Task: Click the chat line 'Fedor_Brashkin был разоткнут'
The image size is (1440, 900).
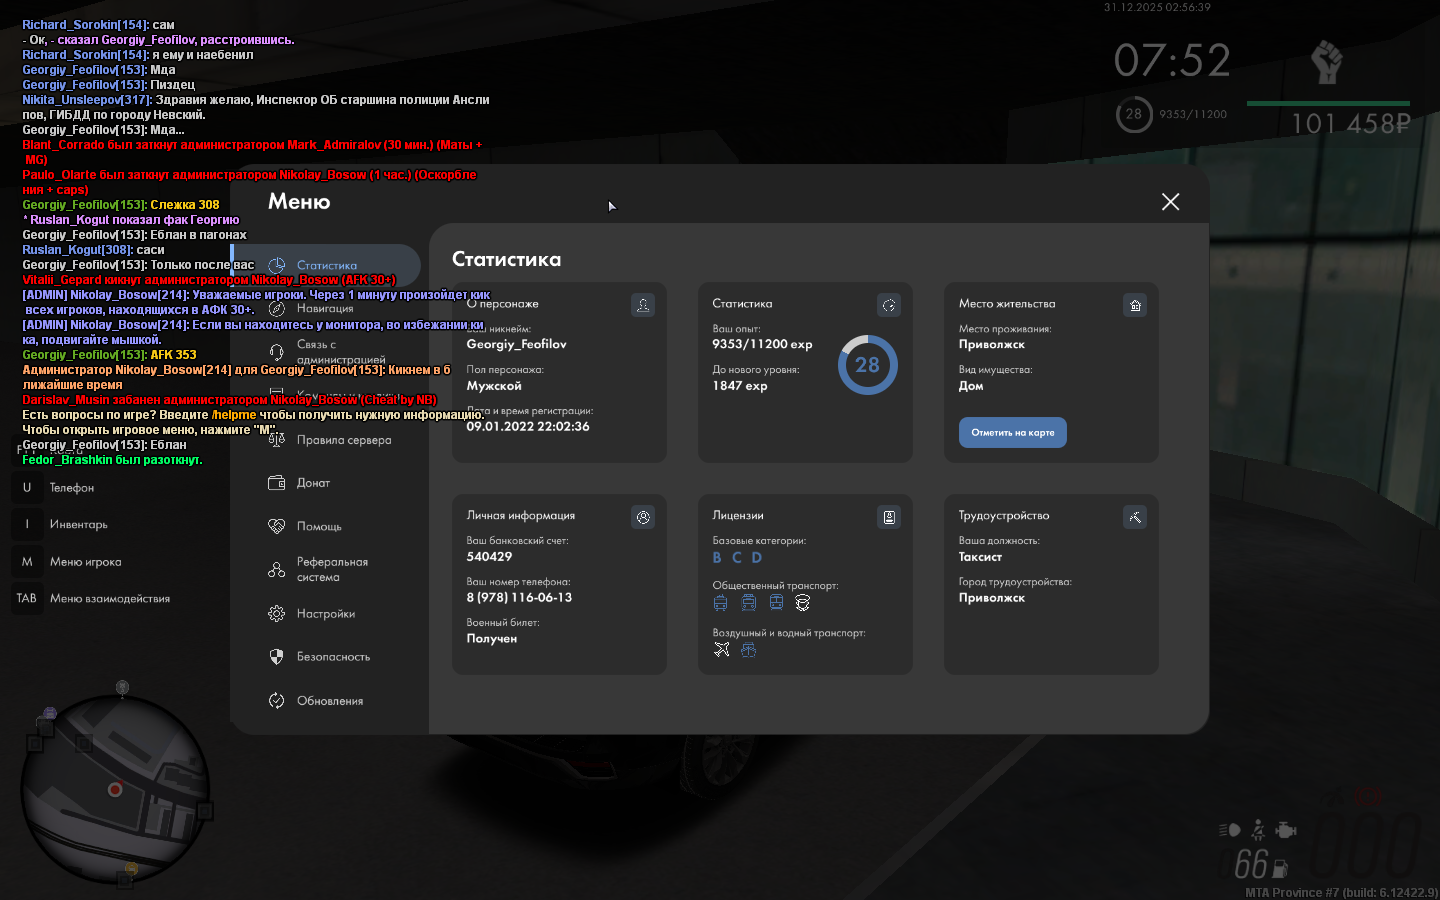Action: click(x=112, y=460)
